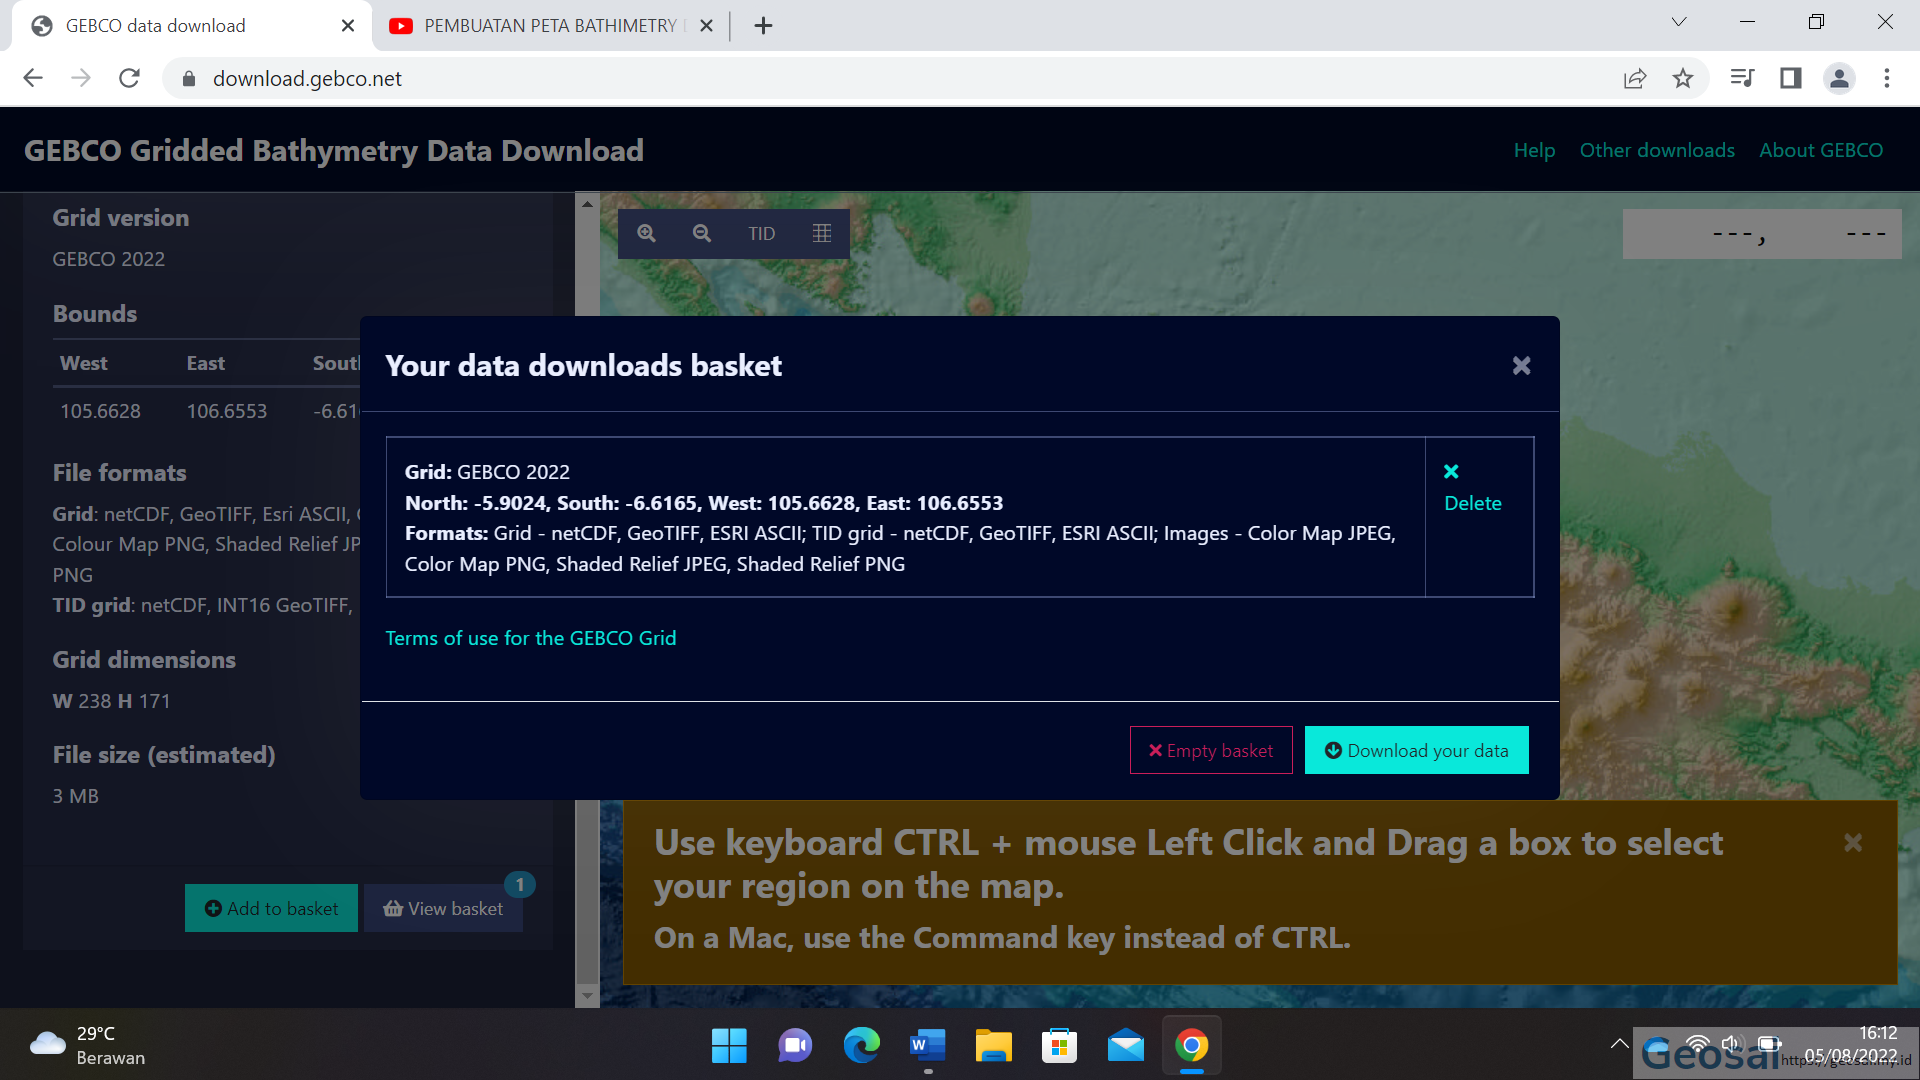
Task: Open File Explorer from taskbar
Action: 994,1046
